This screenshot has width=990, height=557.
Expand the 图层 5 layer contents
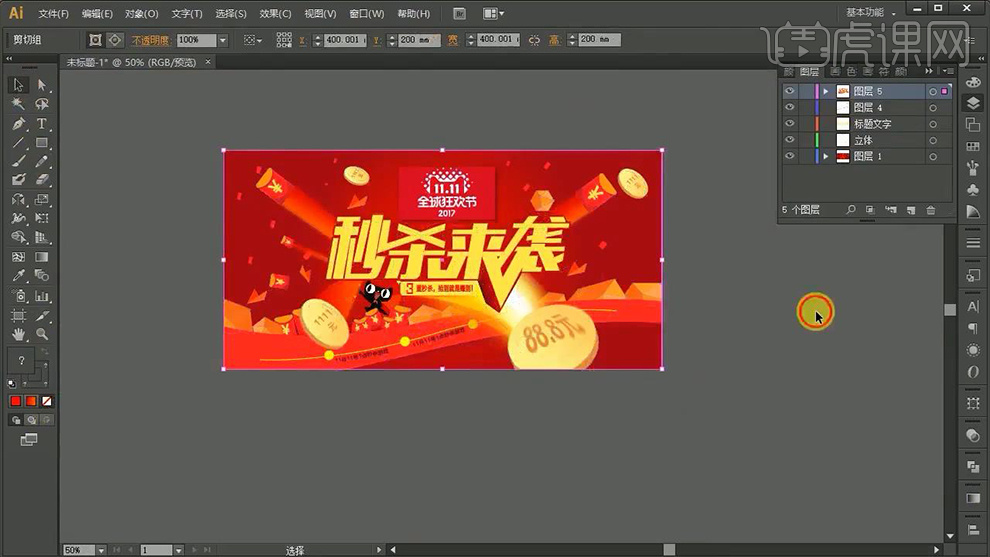click(825, 92)
